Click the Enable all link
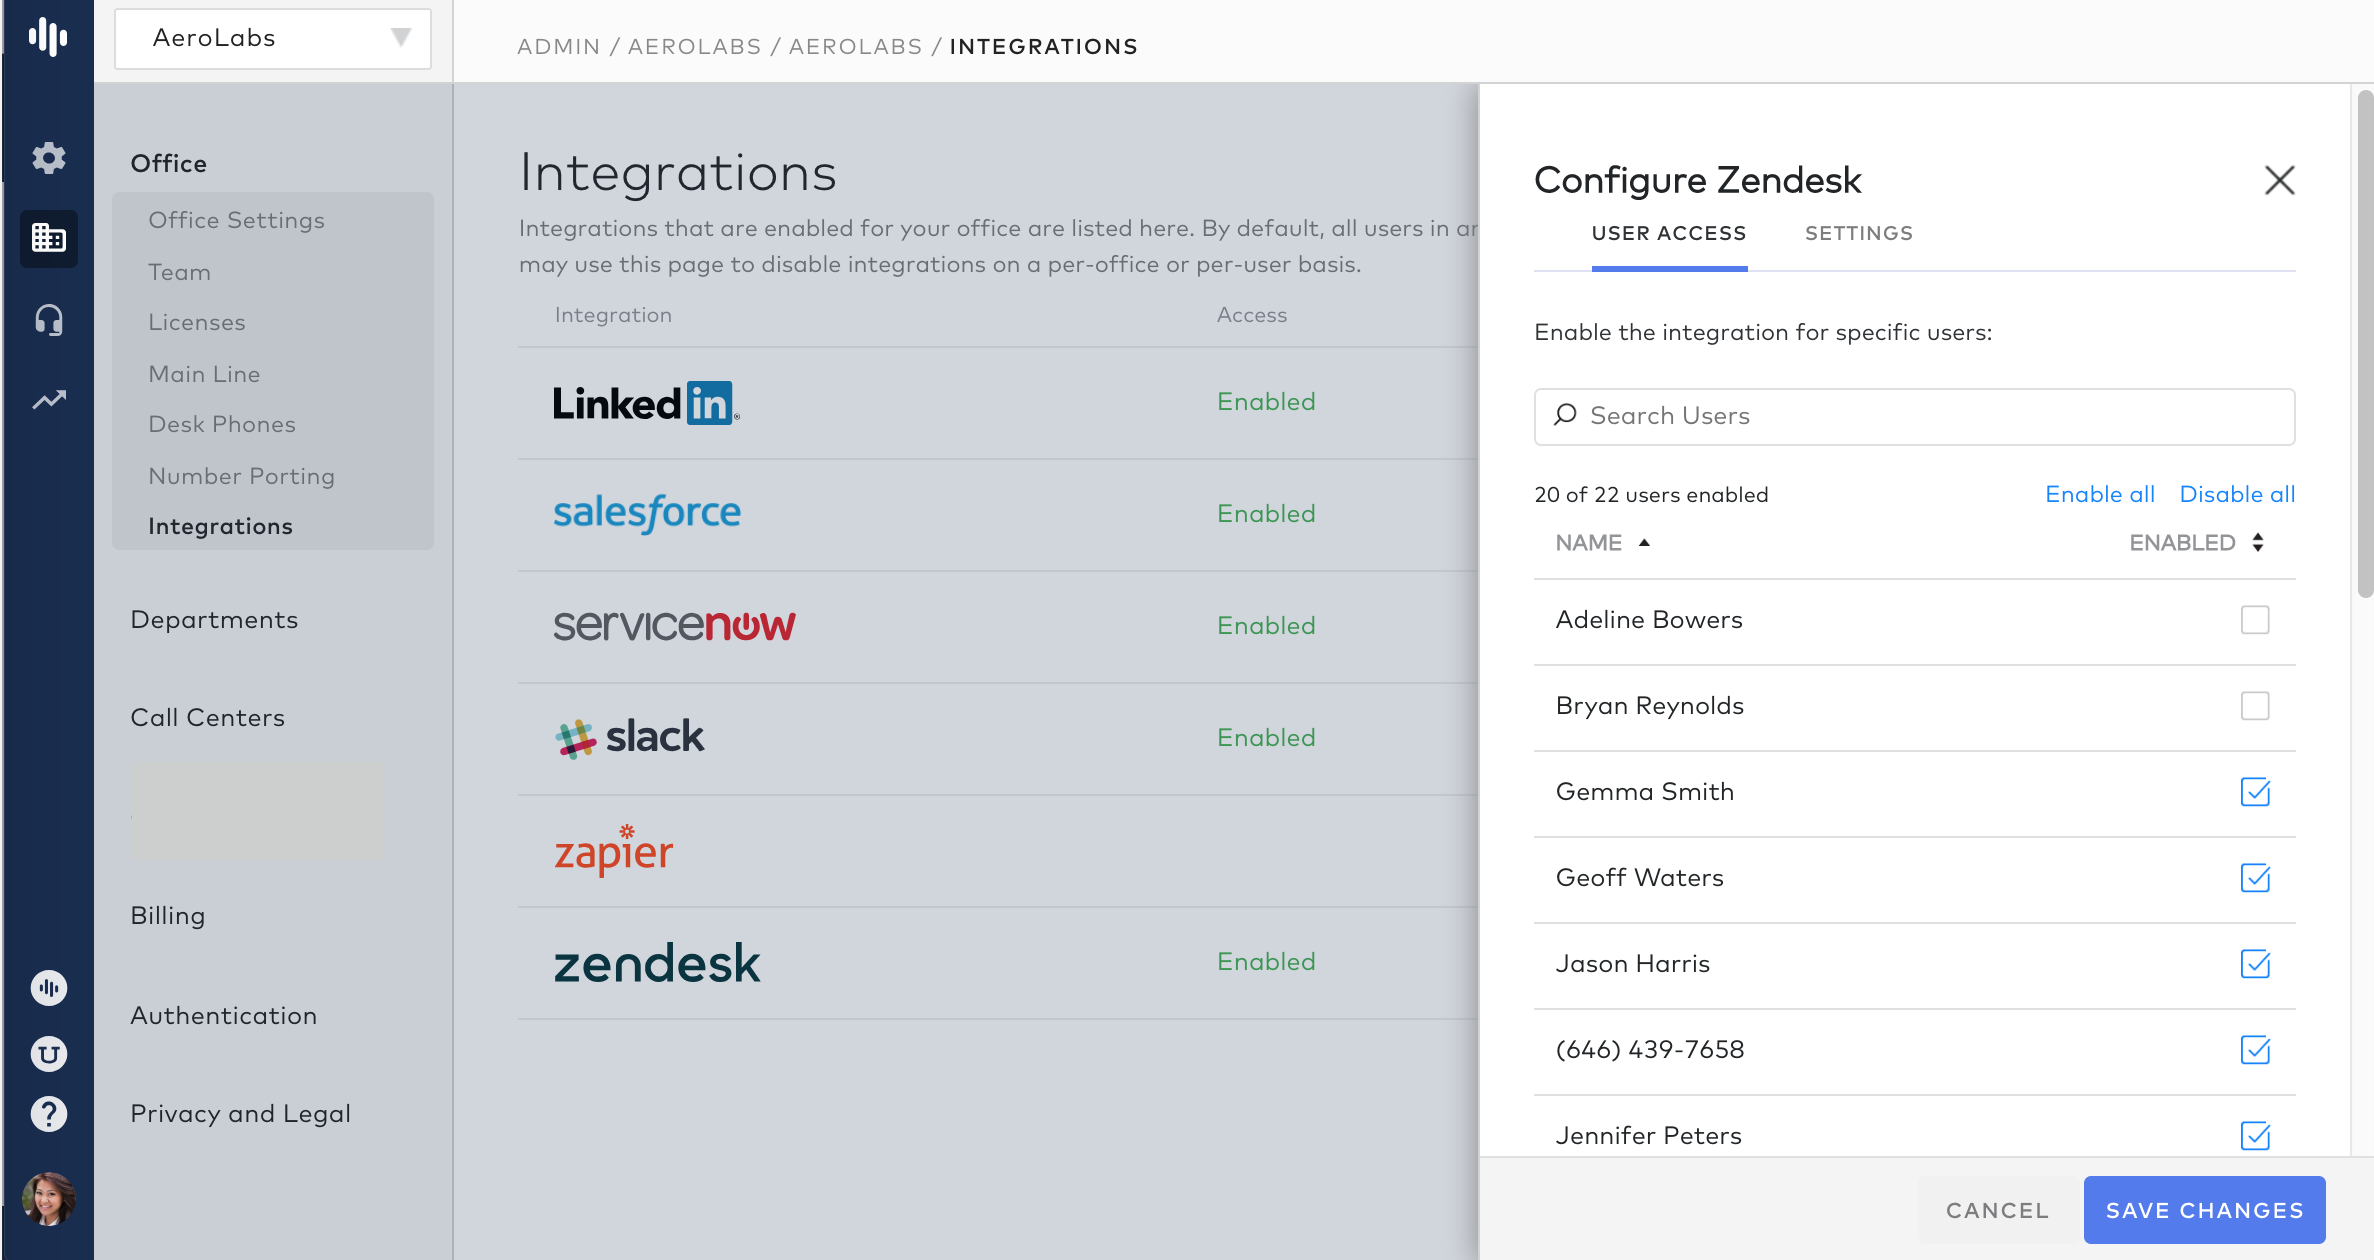 [2100, 494]
